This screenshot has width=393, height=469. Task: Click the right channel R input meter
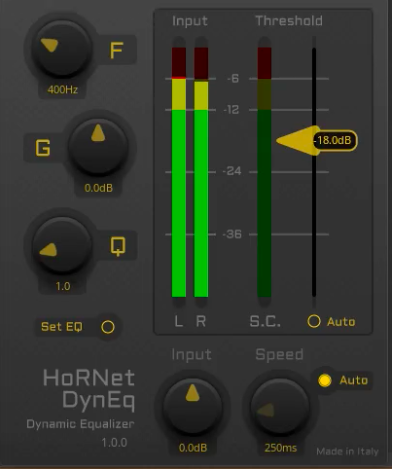click(201, 172)
